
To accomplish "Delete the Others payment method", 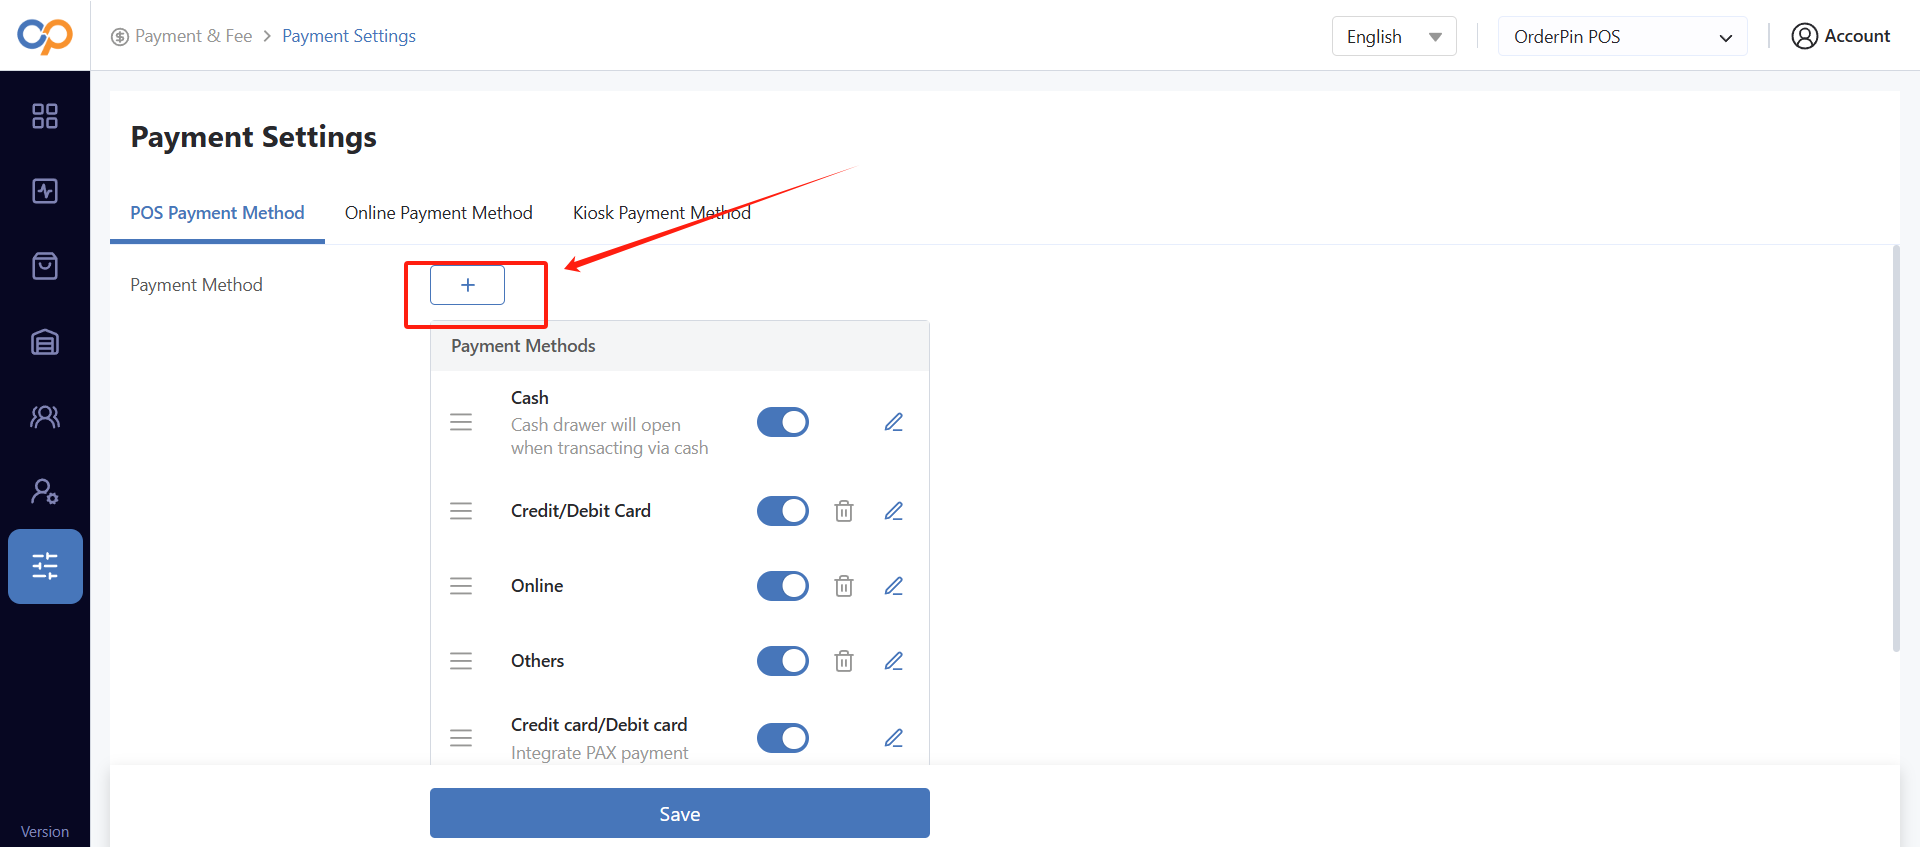I will click(x=844, y=661).
